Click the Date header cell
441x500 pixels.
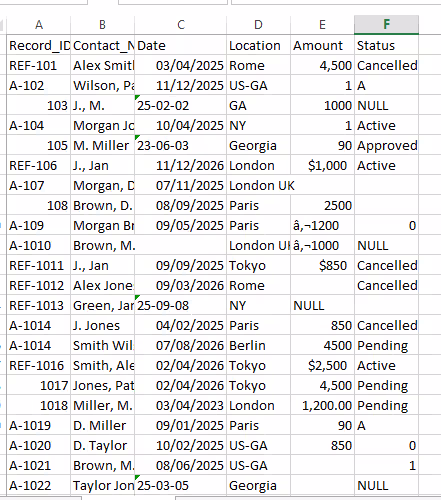pos(181,45)
